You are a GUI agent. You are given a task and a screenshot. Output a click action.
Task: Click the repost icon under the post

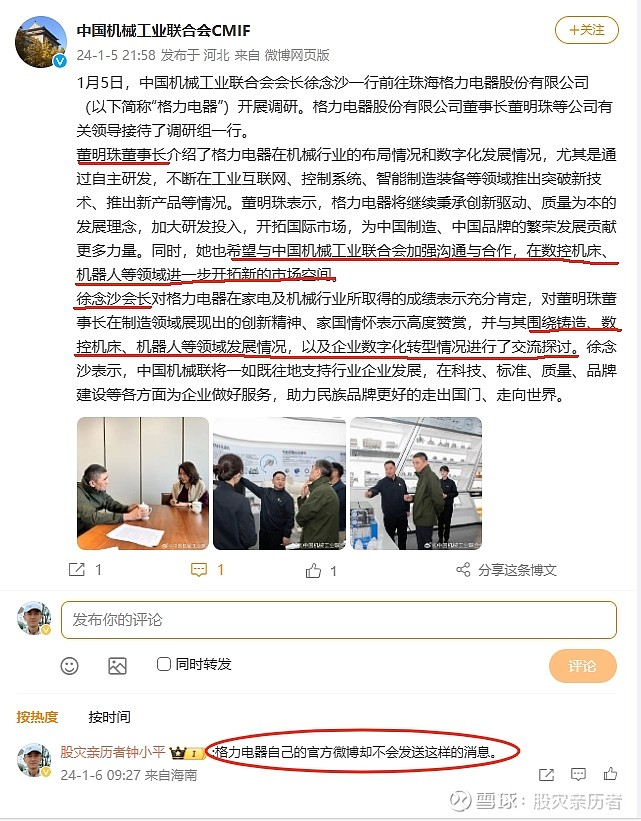point(77,570)
